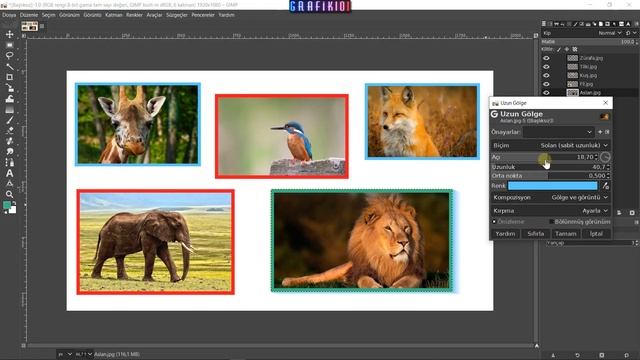Image resolution: width=640 pixels, height=360 pixels.
Task: Toggle the Önizleme preview checkbox
Action: tap(494, 222)
